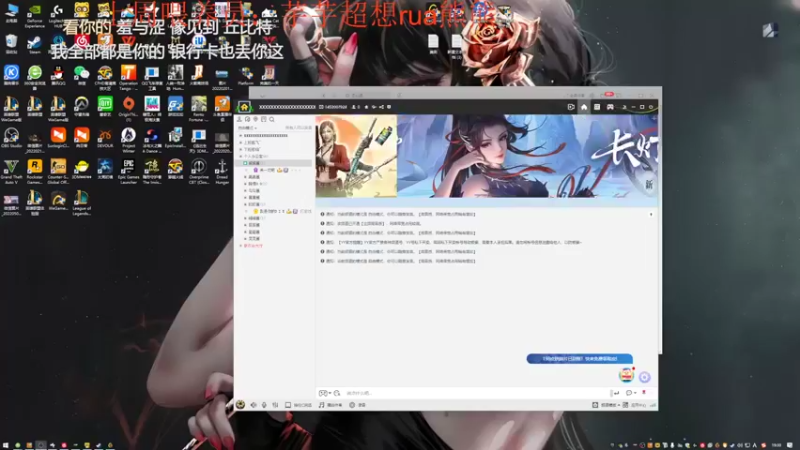Open the speech bubble dropdown right of the chat input

point(631,393)
